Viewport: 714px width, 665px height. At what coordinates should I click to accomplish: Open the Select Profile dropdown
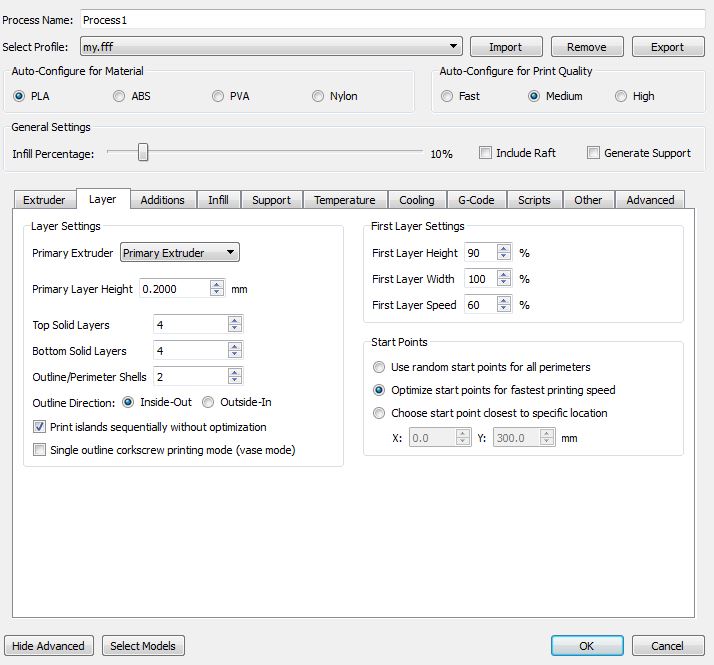[x=454, y=46]
